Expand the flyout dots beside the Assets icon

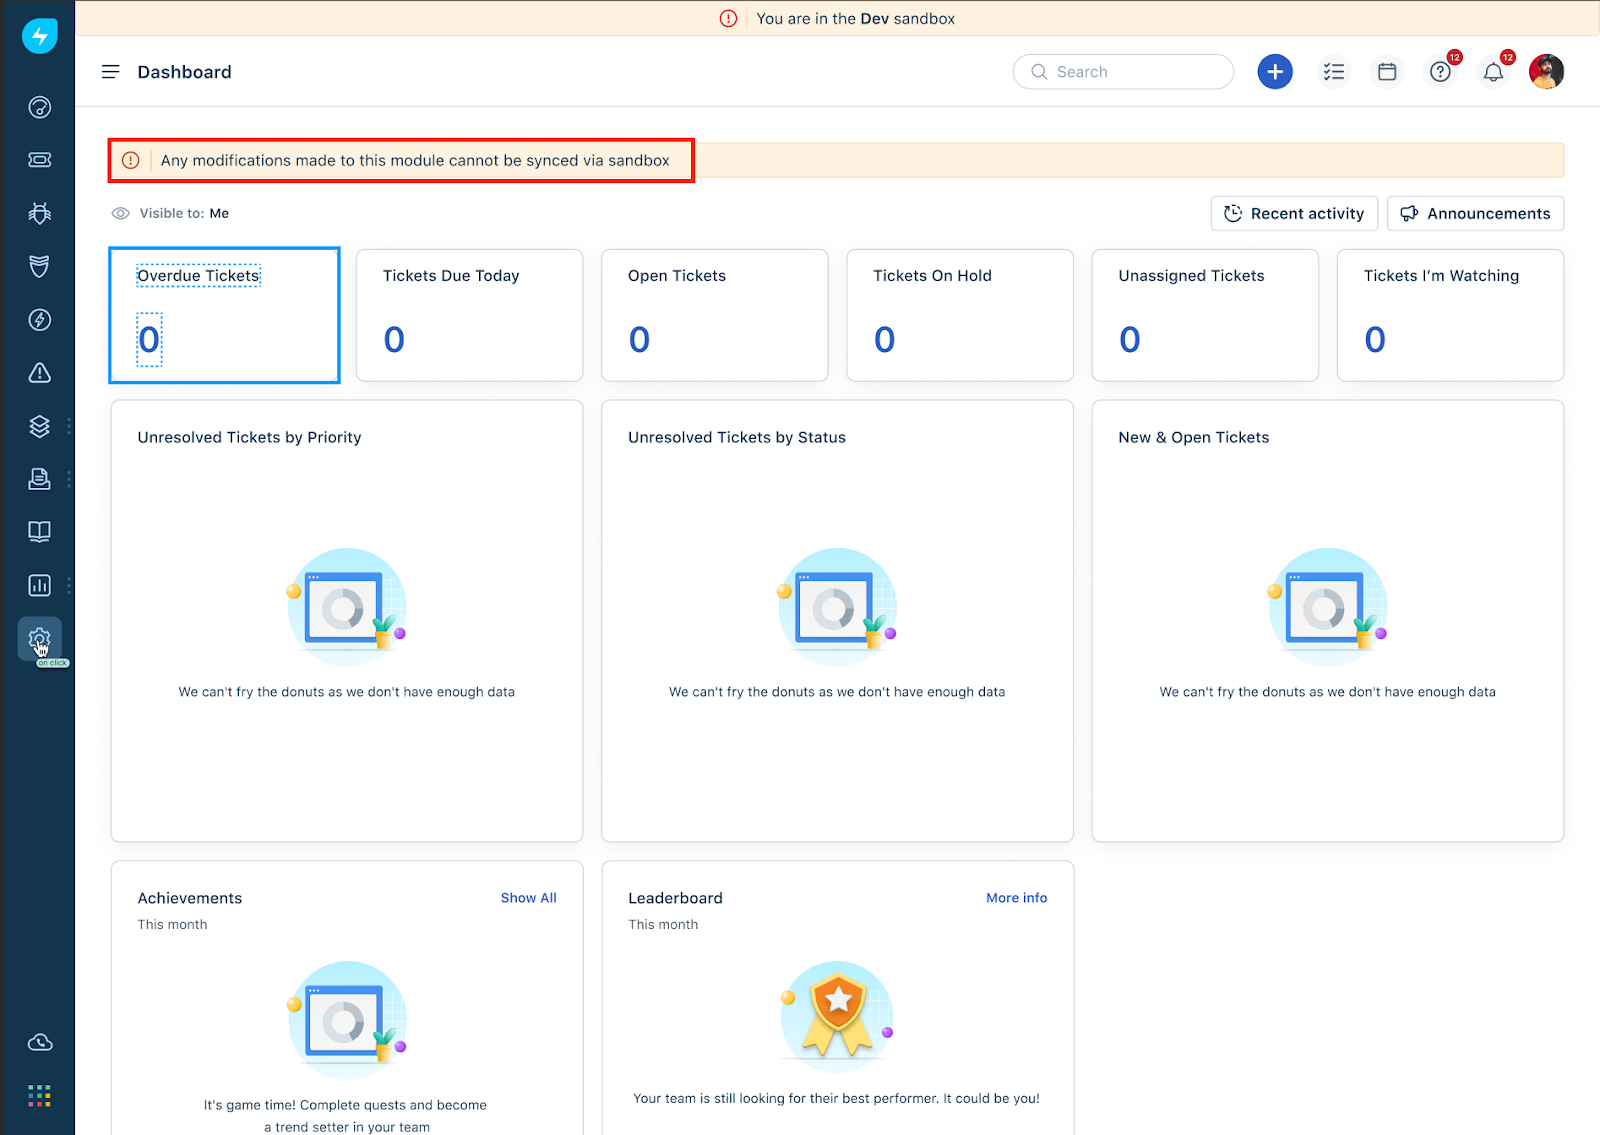point(69,426)
